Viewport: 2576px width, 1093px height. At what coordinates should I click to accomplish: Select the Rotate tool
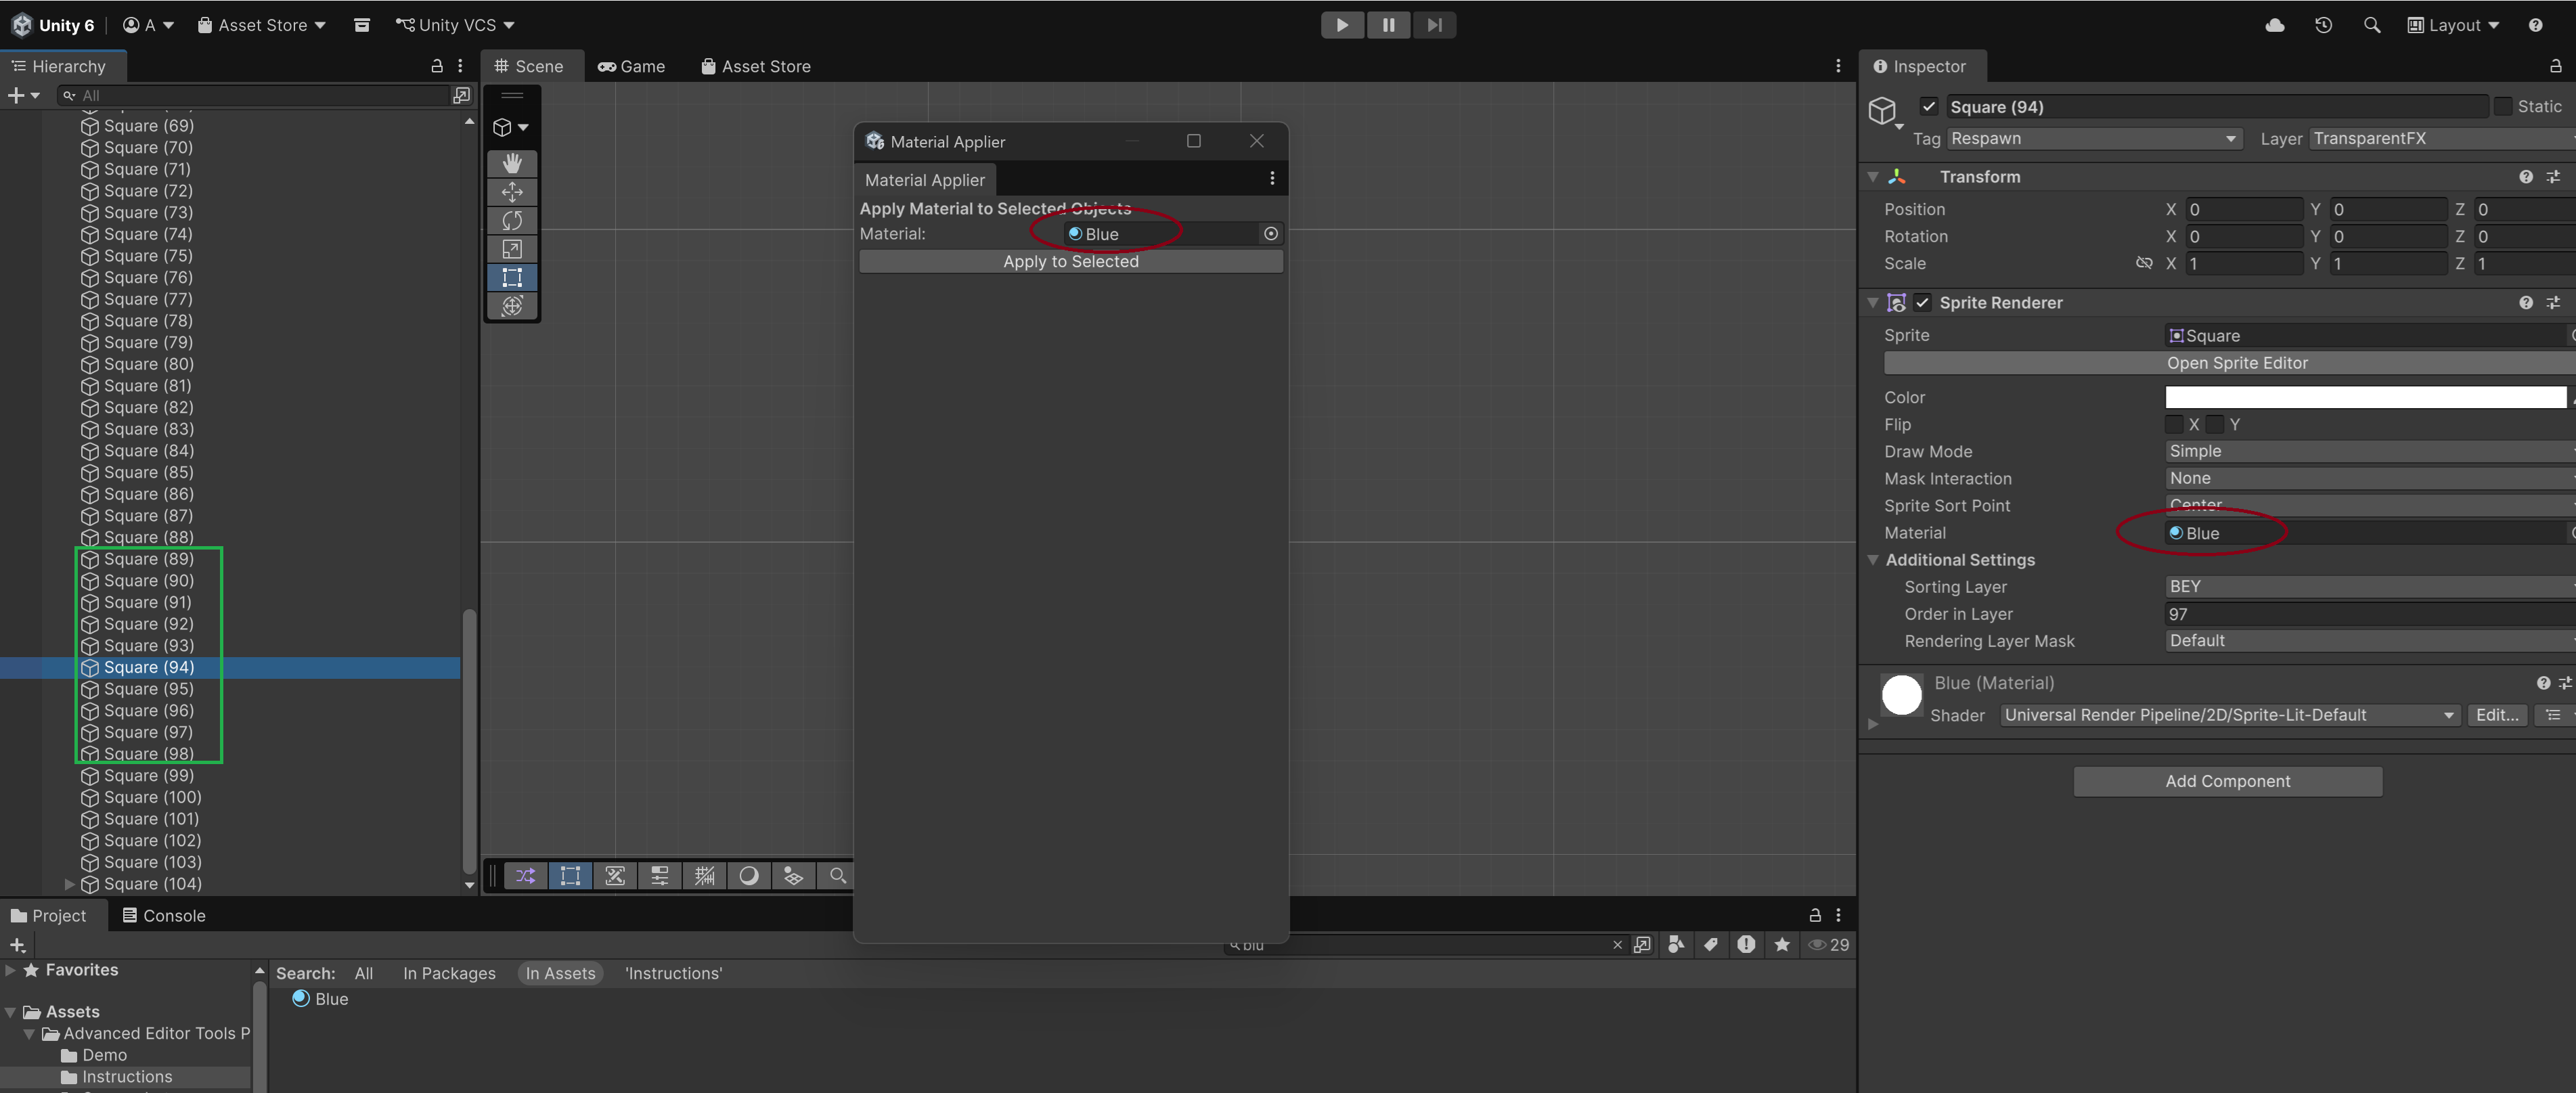[x=512, y=220]
